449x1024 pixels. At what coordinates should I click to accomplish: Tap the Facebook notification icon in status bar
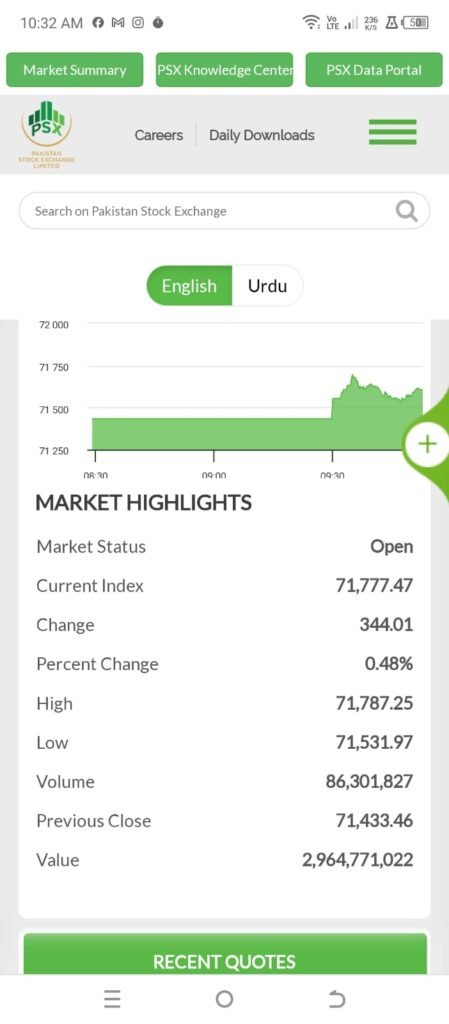pyautogui.click(x=98, y=23)
